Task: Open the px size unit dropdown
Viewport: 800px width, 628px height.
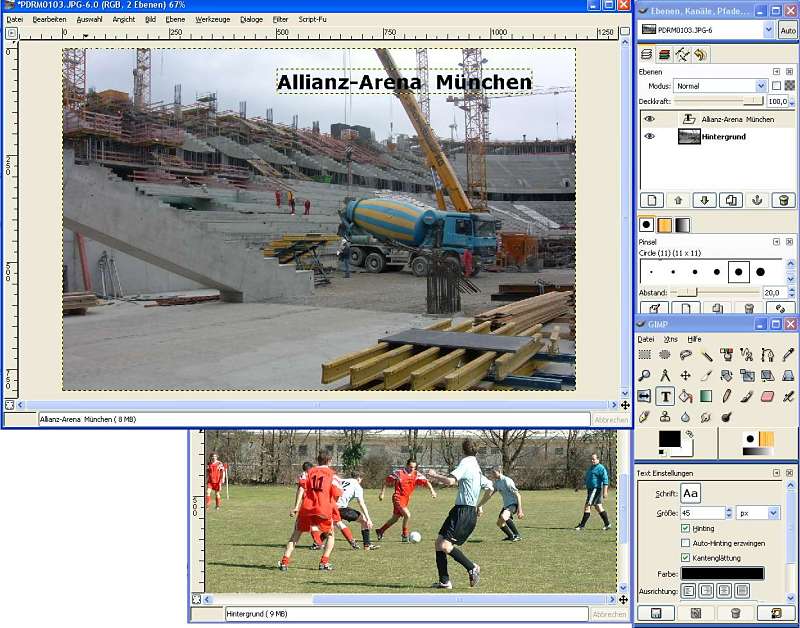Action: point(758,513)
